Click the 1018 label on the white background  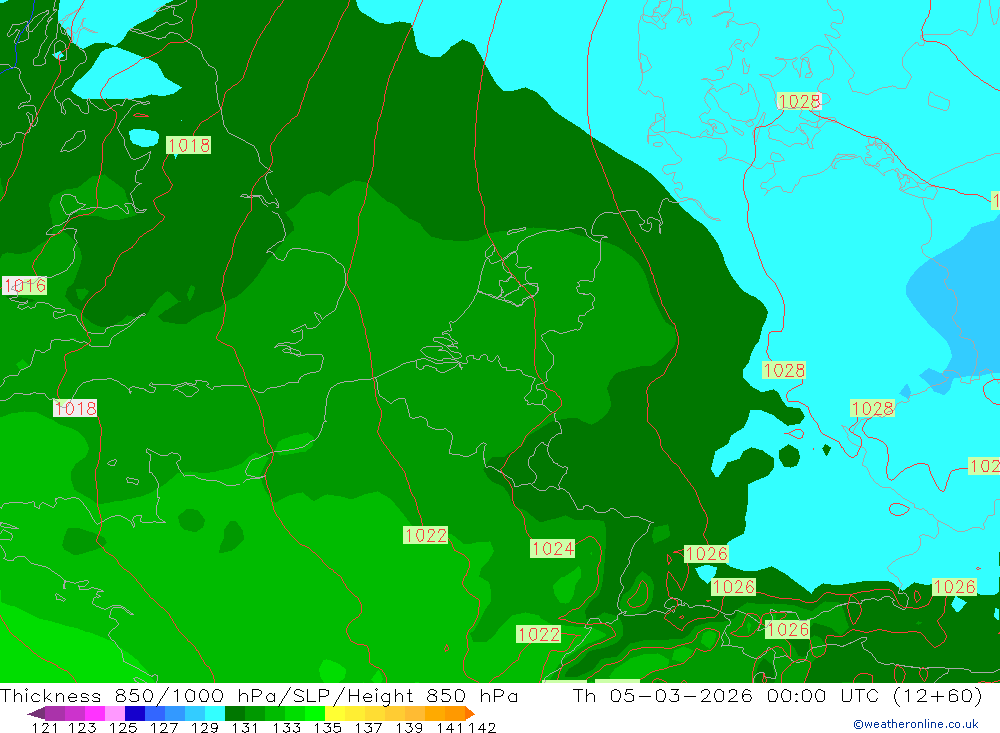75,408
